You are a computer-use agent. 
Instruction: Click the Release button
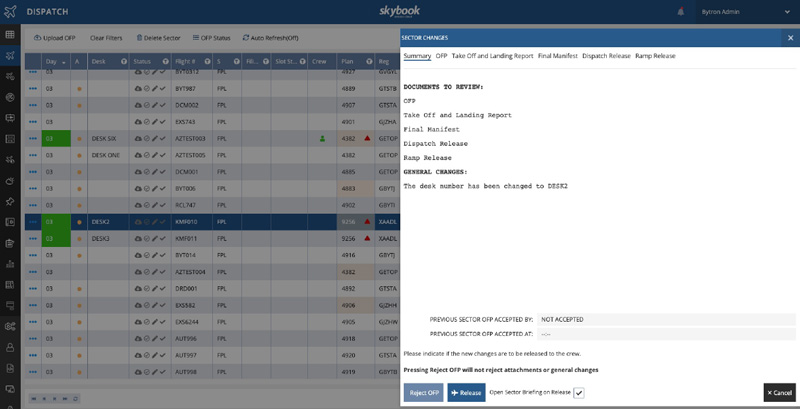click(x=466, y=393)
